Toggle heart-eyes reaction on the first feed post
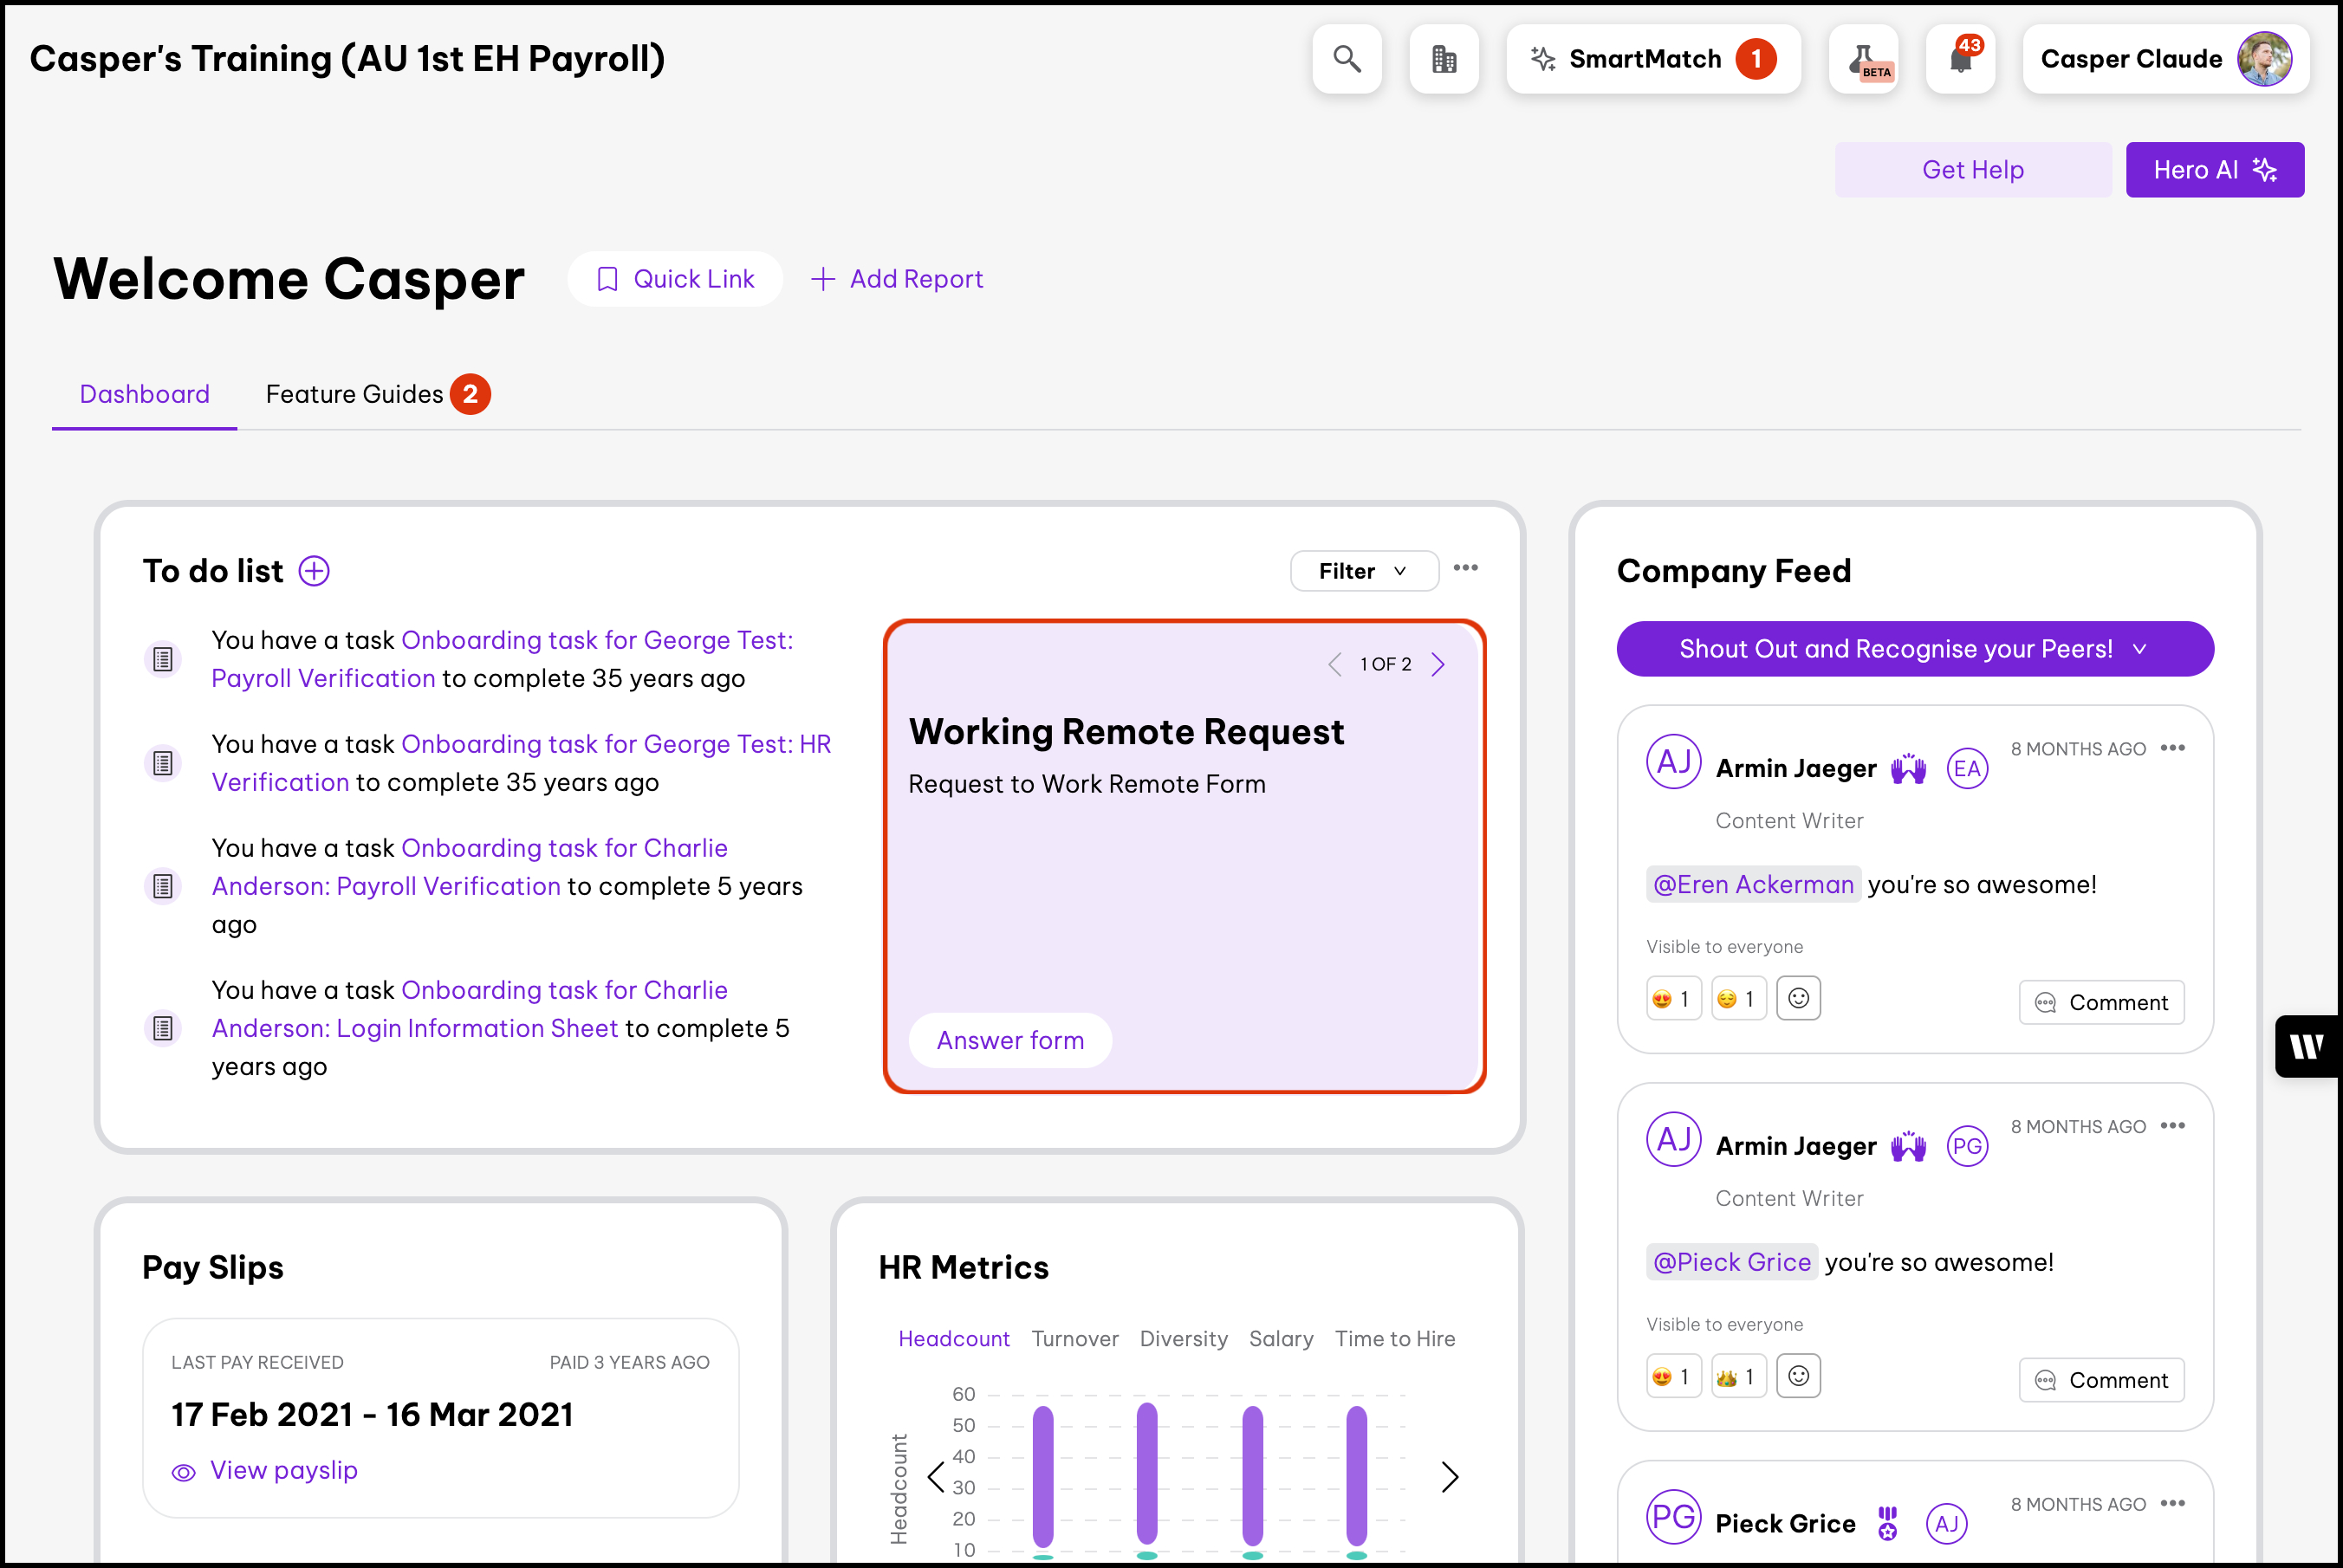Screen dimensions: 2343x1568 (x=1673, y=998)
